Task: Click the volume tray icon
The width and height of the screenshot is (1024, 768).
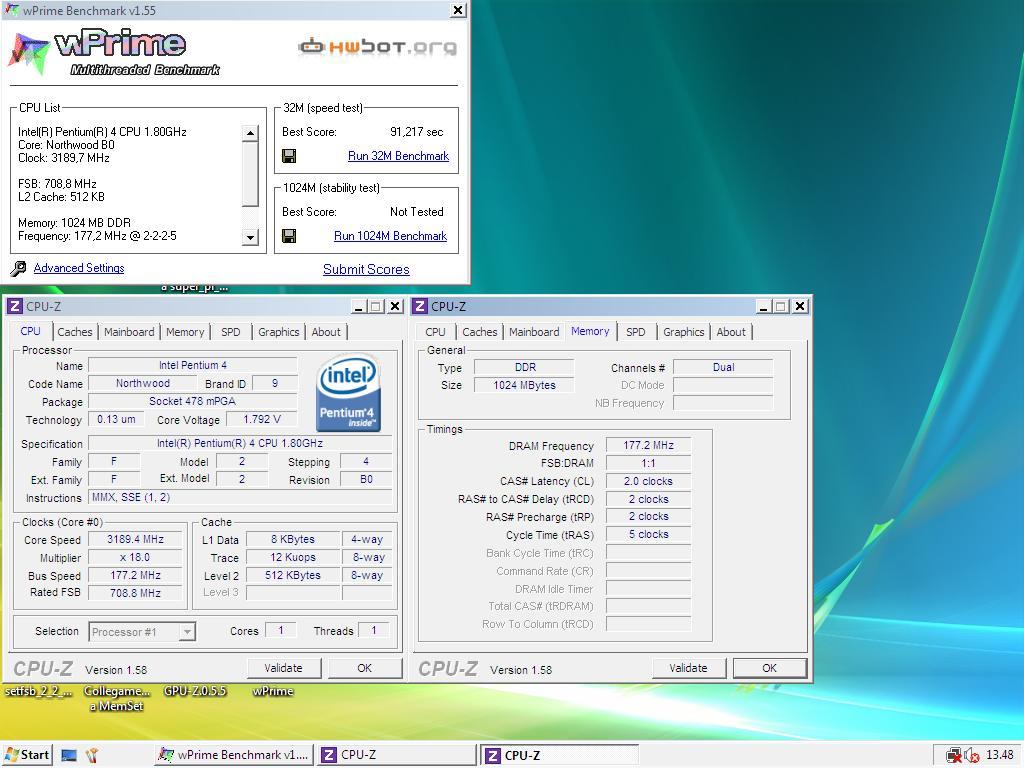Action: [971, 755]
